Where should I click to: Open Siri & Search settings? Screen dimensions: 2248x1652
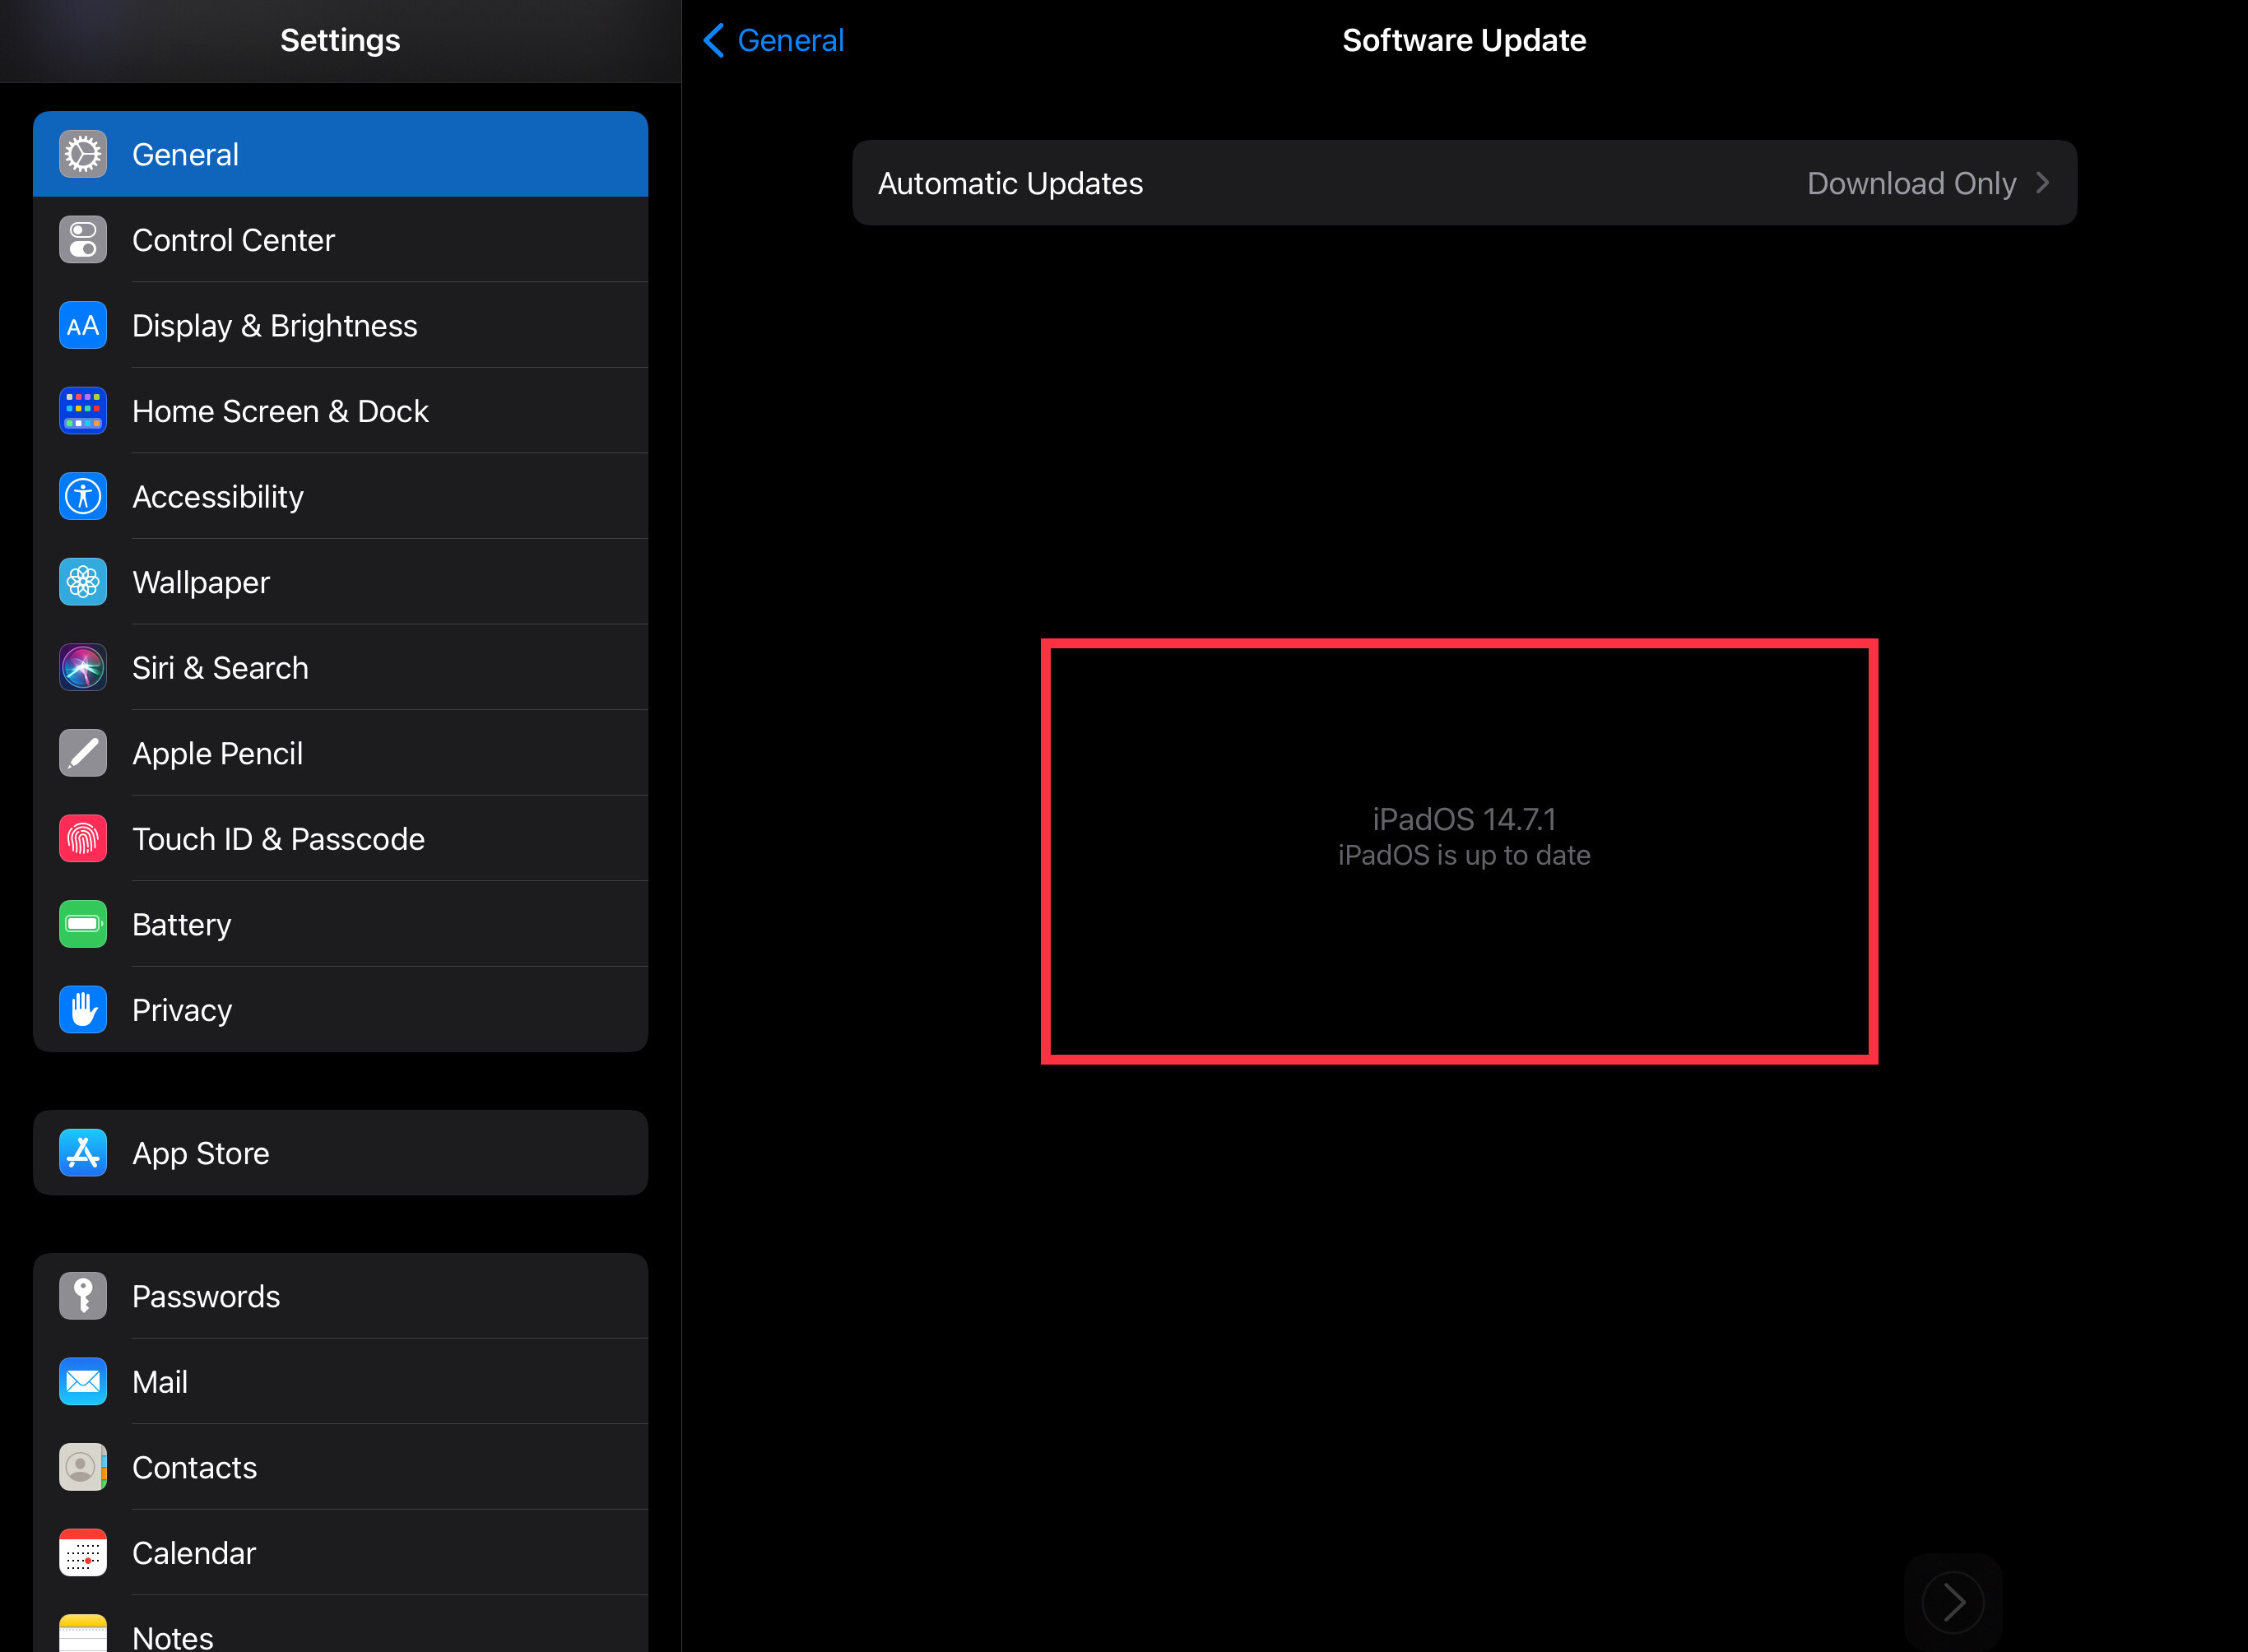340,668
